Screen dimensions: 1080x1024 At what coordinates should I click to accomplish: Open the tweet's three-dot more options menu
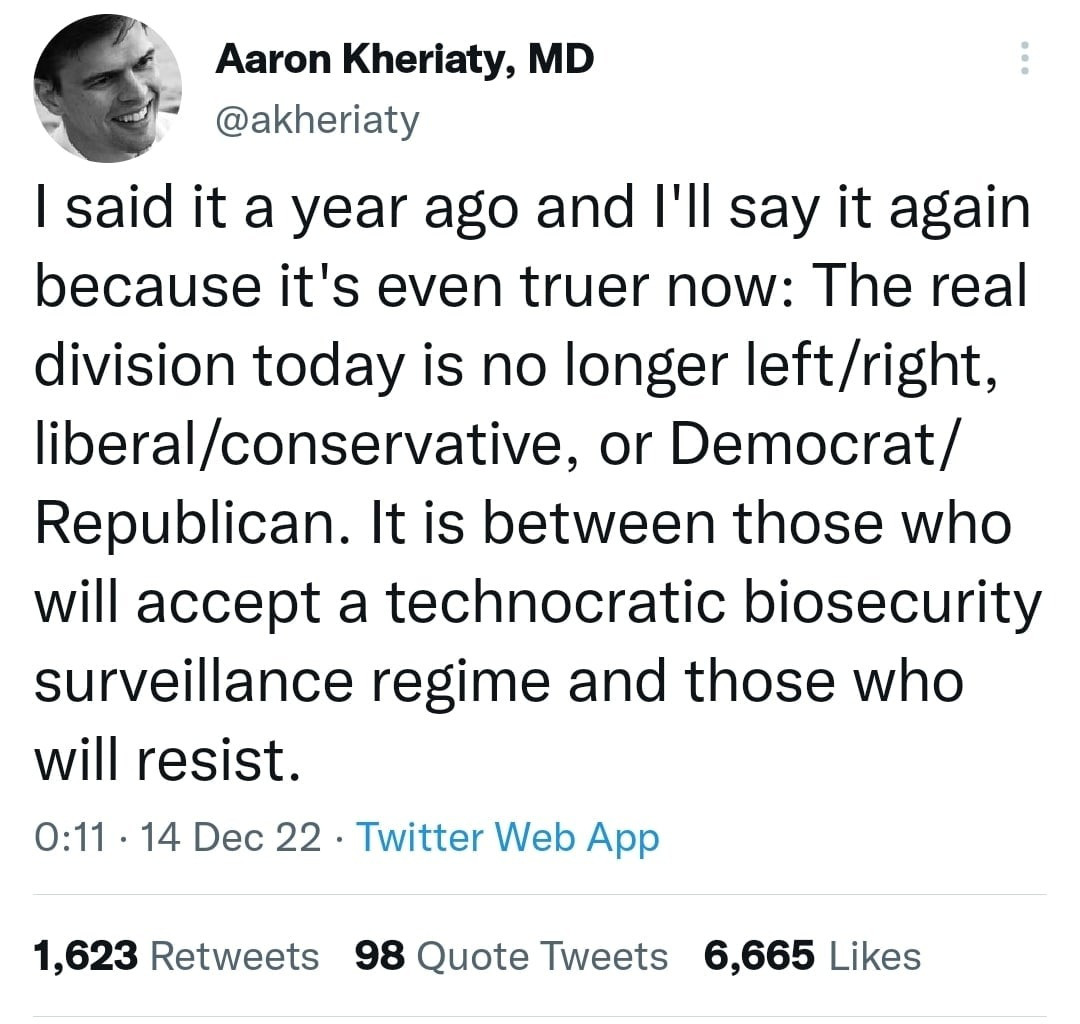(1022, 60)
